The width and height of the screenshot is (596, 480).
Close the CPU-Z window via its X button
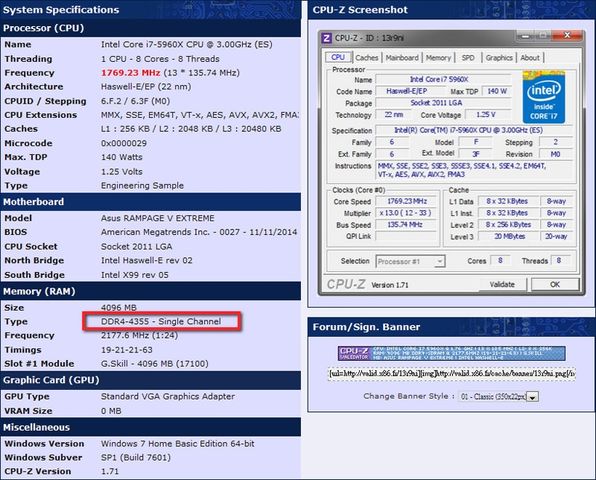567,36
